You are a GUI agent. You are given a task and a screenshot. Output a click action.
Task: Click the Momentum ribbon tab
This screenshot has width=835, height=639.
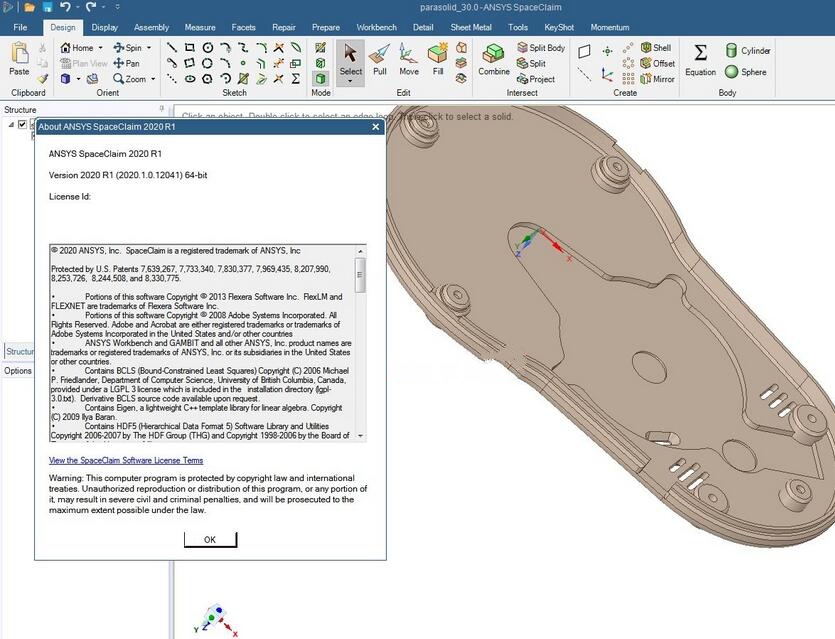[610, 27]
